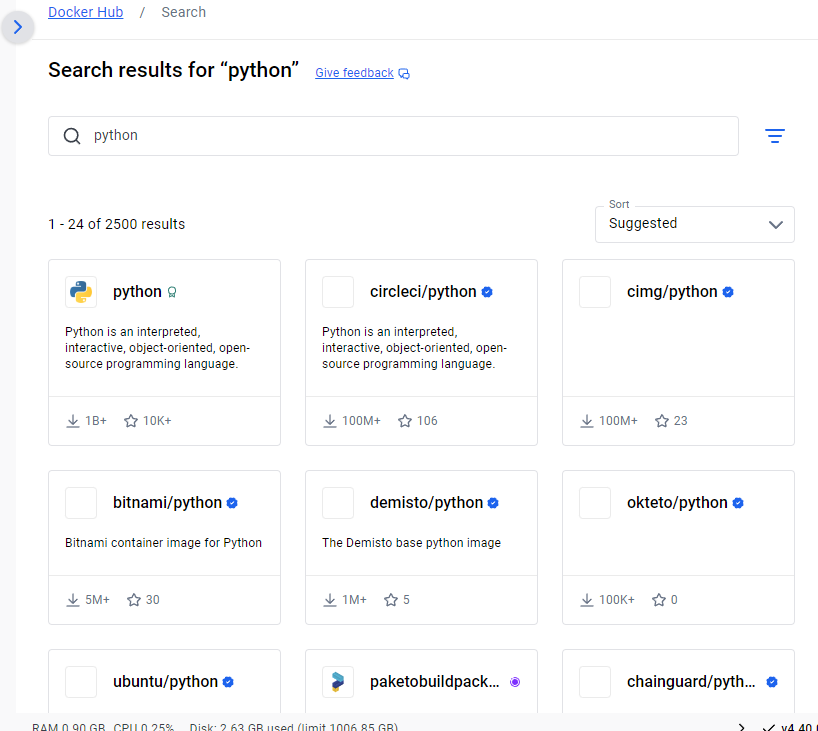The image size is (818, 731).
Task: Click the download icon beside 100K+
Action: click(587, 600)
